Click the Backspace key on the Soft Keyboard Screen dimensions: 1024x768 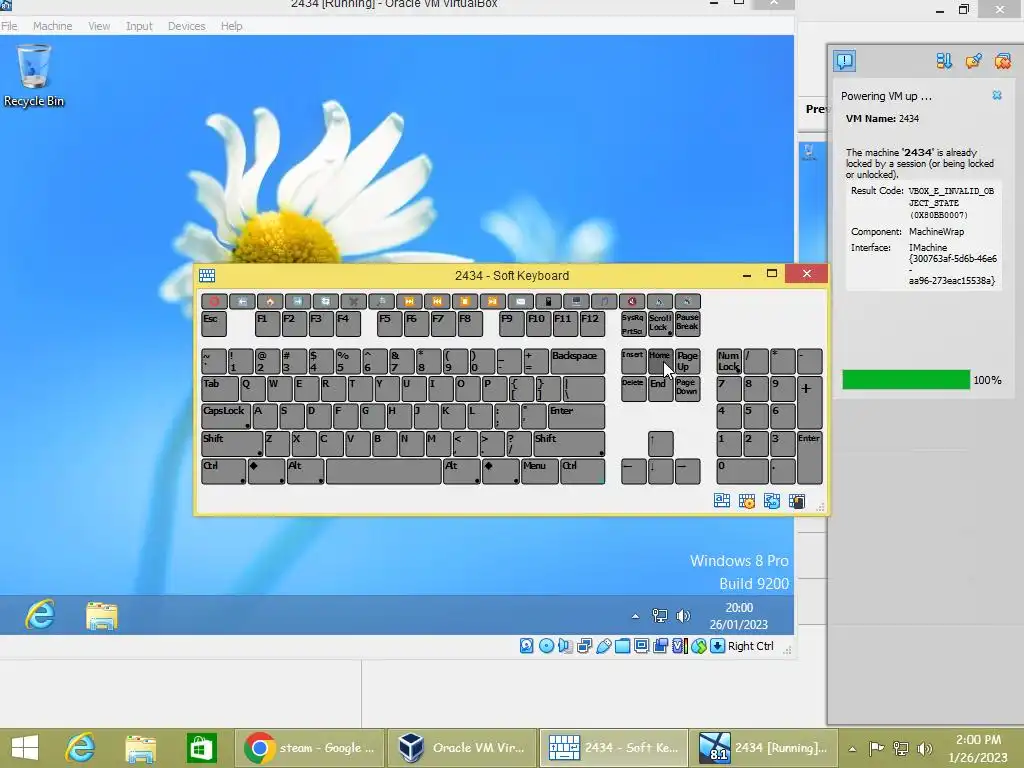point(577,361)
